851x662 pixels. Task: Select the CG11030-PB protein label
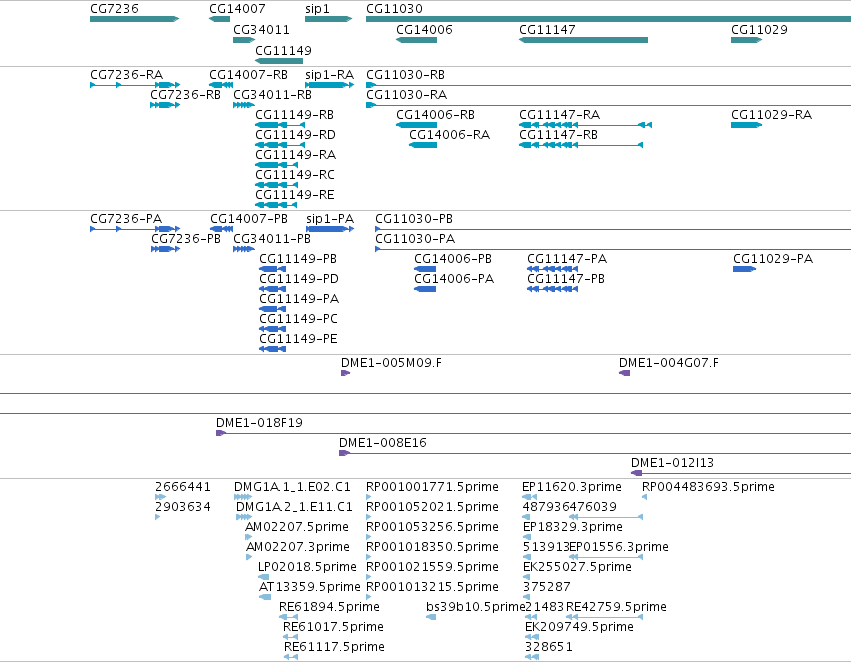(x=414, y=219)
